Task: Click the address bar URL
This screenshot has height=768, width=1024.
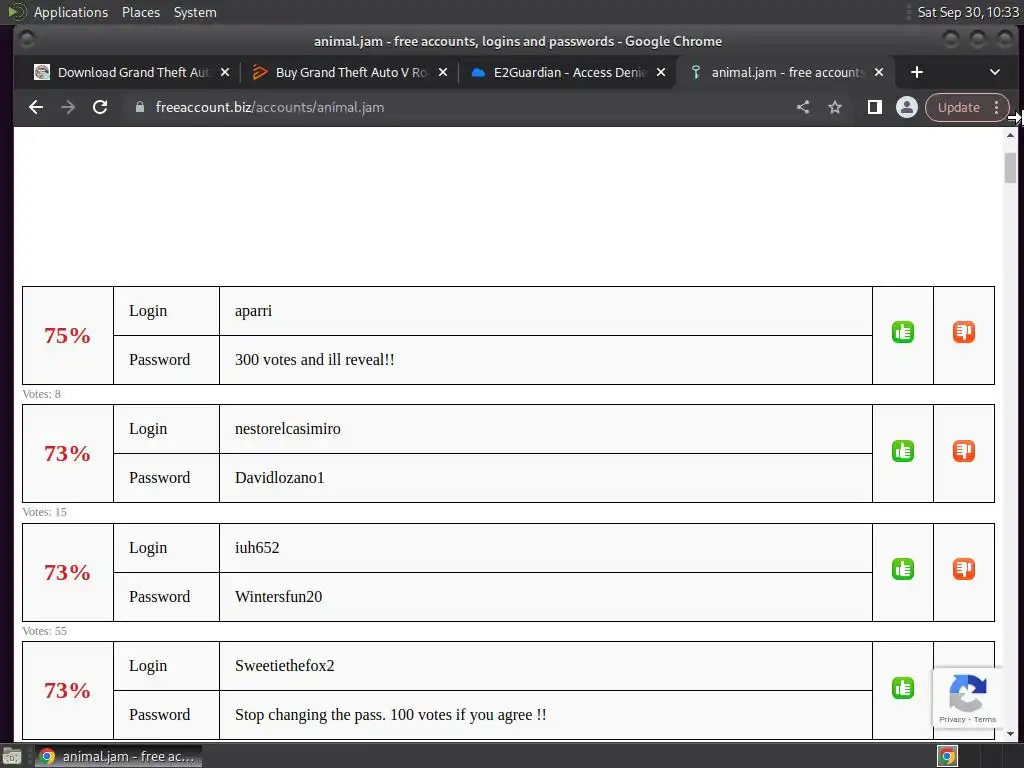Action: pos(270,107)
